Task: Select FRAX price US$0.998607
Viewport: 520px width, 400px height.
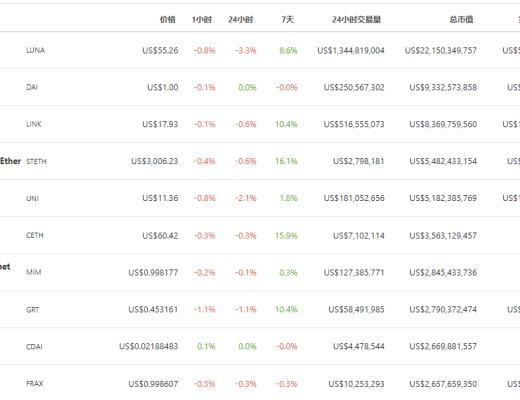Action: (153, 384)
